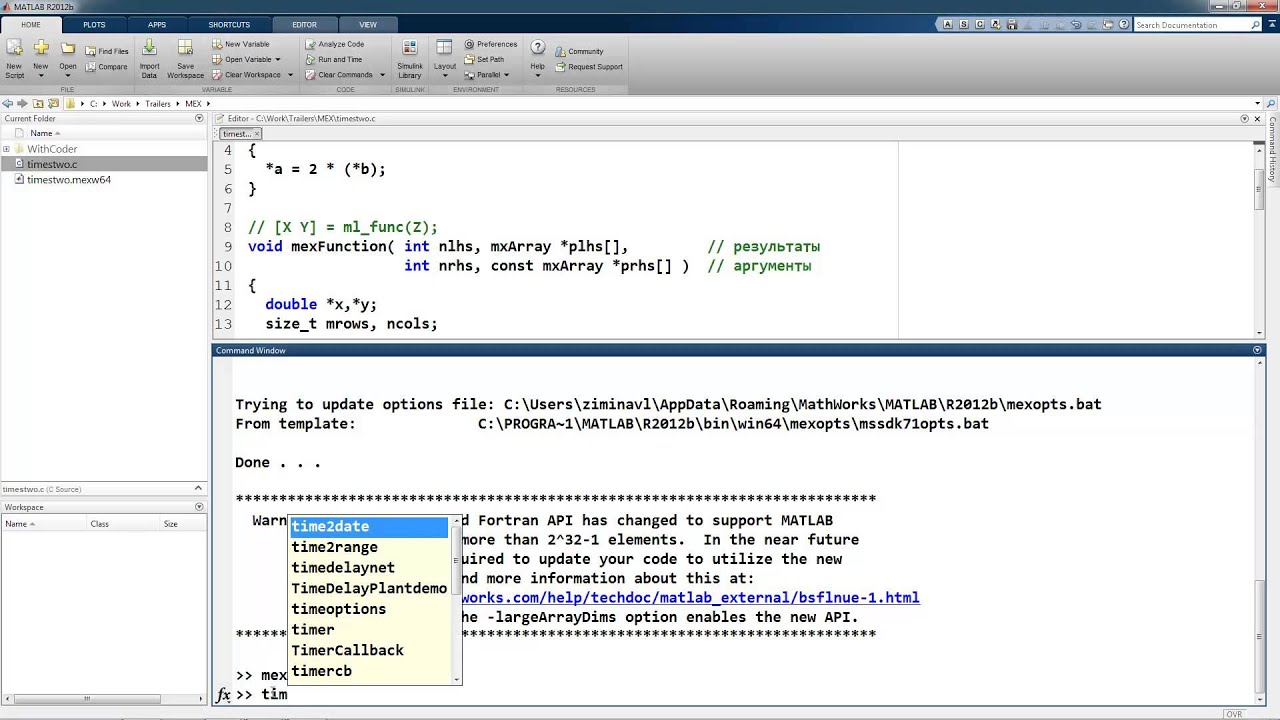
Task: Open Workspace panel actions menu
Action: (199, 507)
